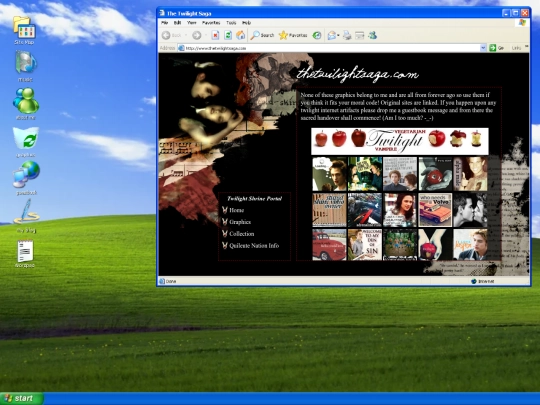Click the 'Done' status bar text
Screen dimensions: 540x405
(171, 281)
